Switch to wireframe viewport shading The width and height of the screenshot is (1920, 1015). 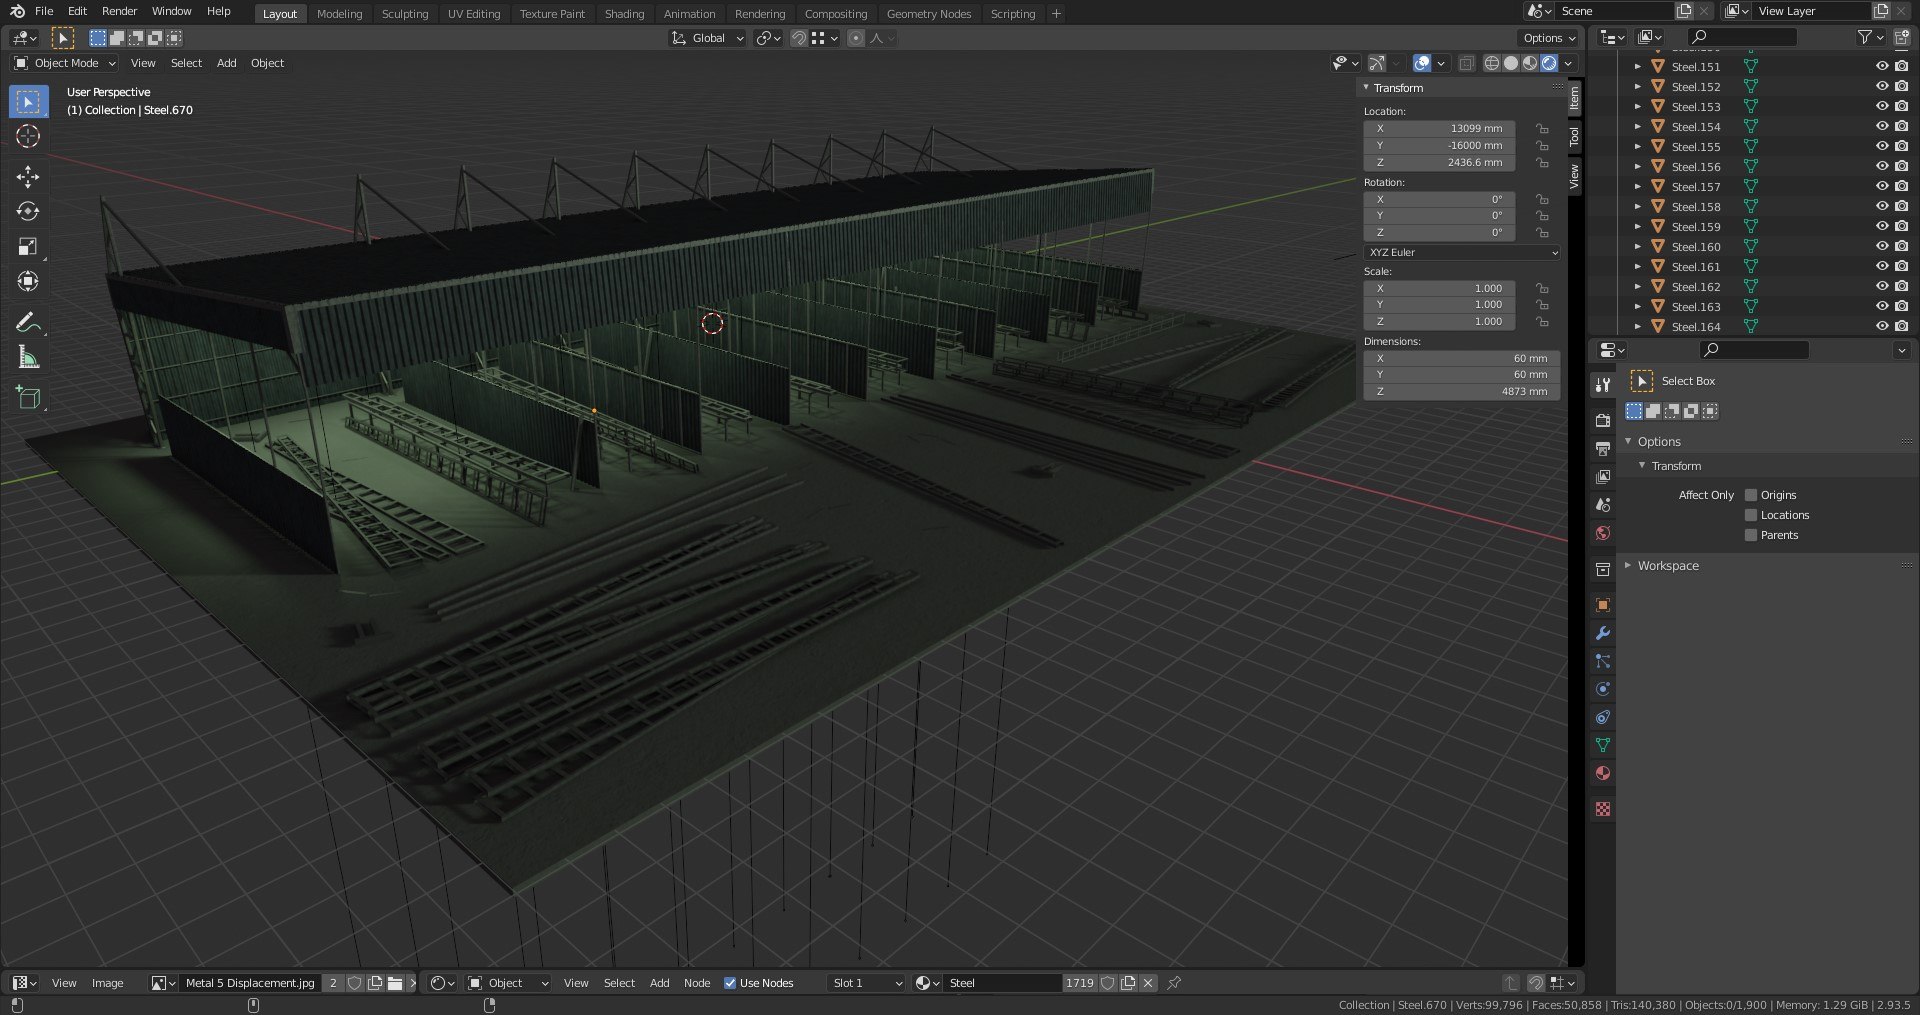coord(1492,63)
